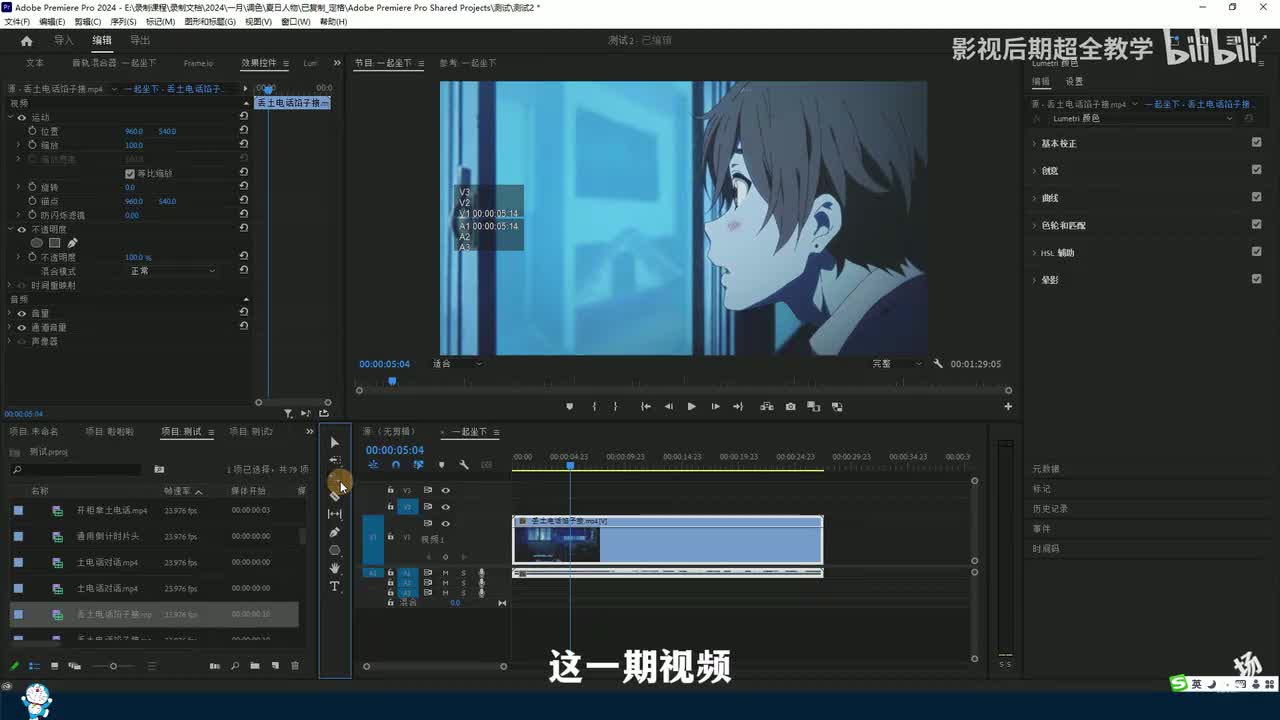Screen dimensions: 1280x720
Task: Toggle the 等比缩放 checkbox
Action: [x=130, y=174]
